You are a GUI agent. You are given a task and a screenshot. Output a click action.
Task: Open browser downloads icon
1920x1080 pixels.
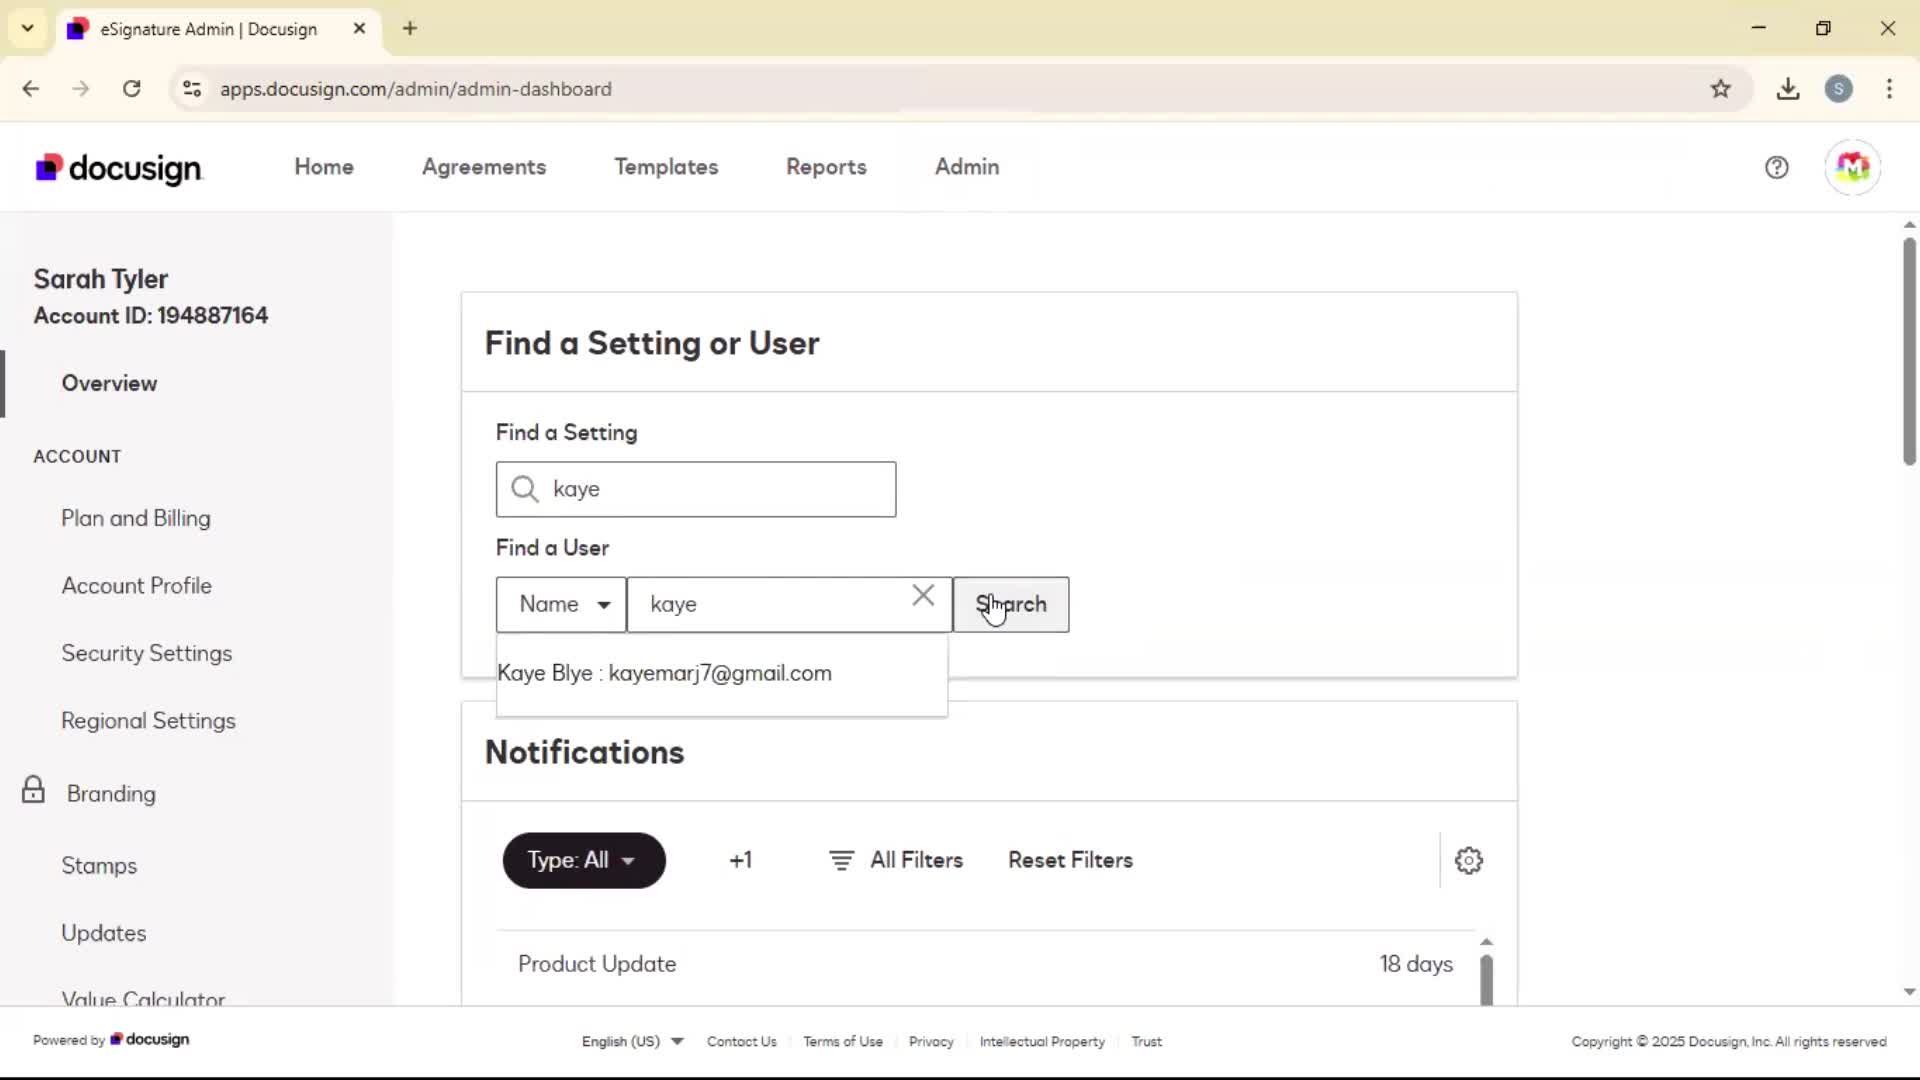pyautogui.click(x=1788, y=89)
